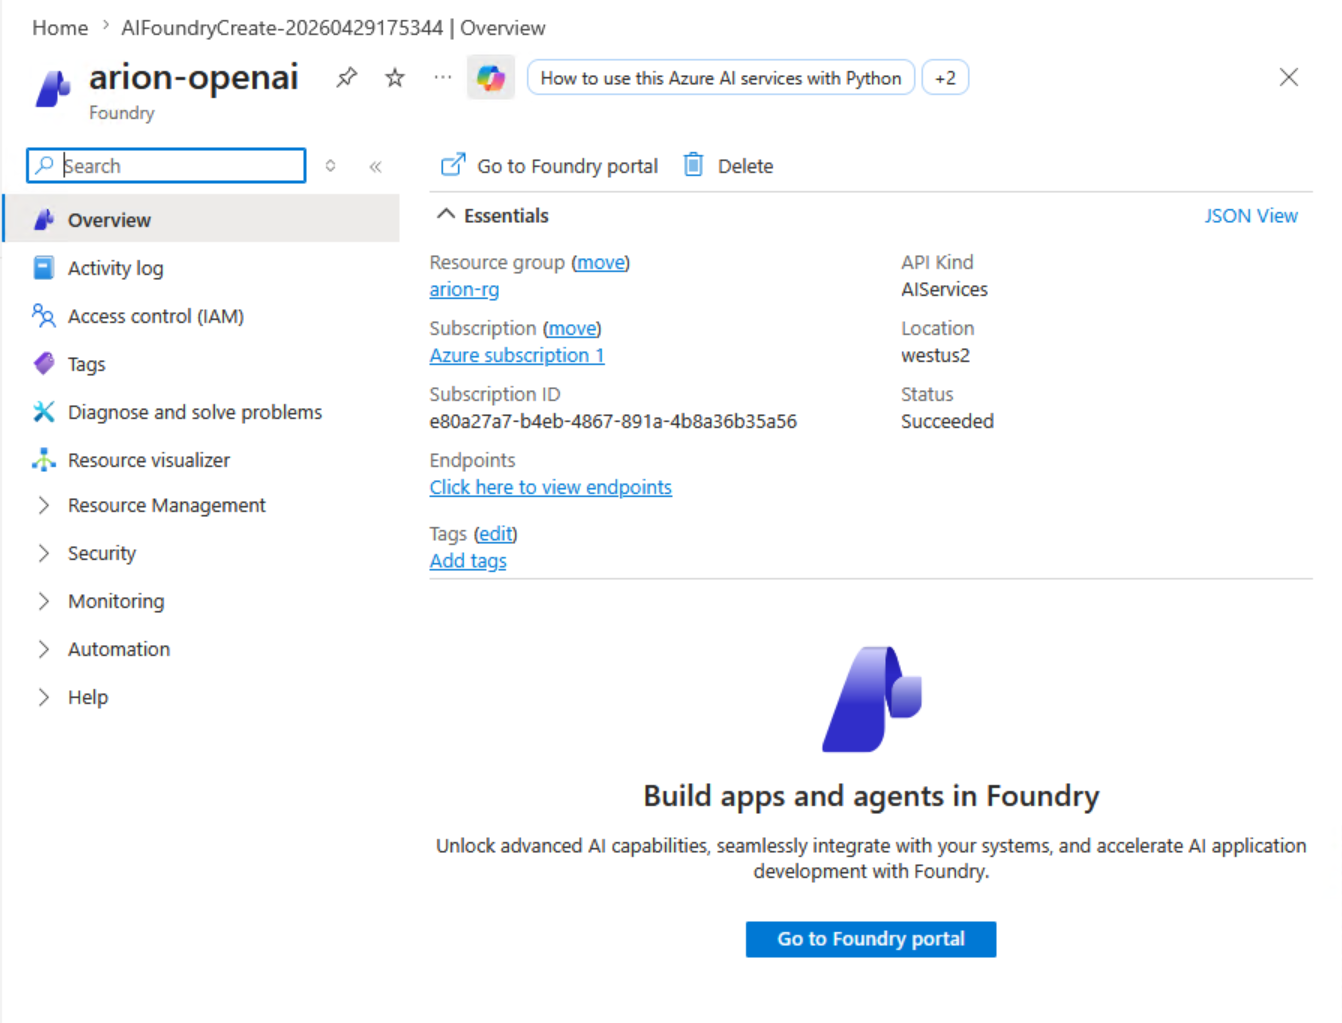This screenshot has height=1023, width=1342.
Task: Open Access control (IAM) menu item
Action: point(201,316)
